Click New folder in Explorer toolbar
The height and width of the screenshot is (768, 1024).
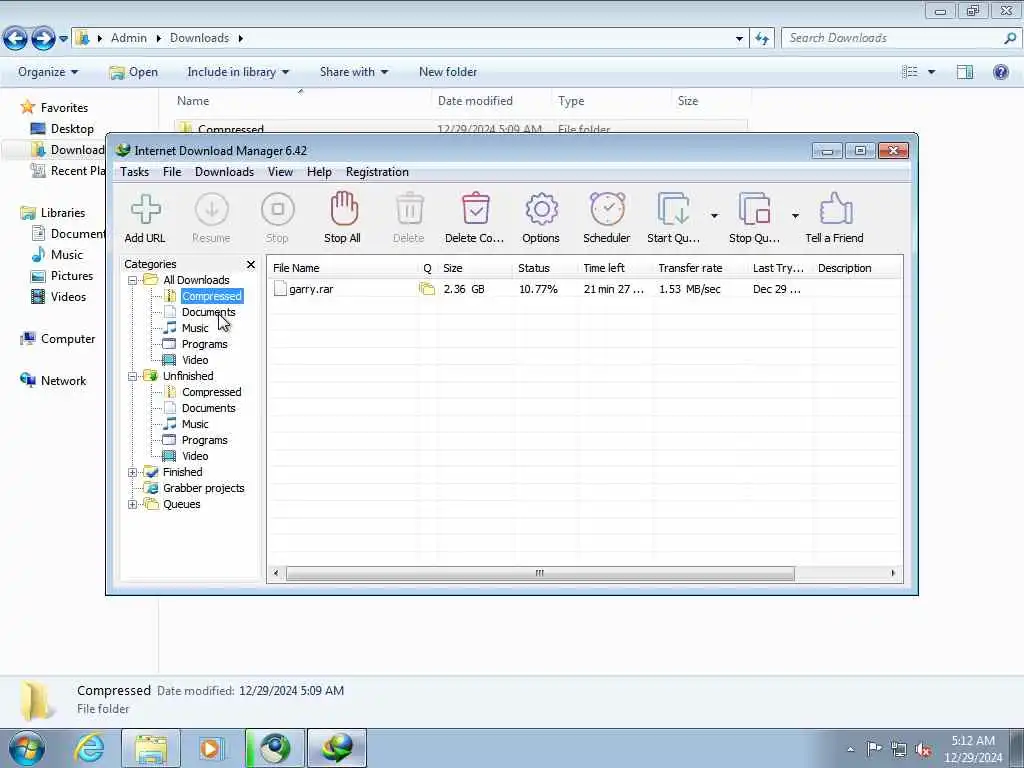click(x=448, y=72)
